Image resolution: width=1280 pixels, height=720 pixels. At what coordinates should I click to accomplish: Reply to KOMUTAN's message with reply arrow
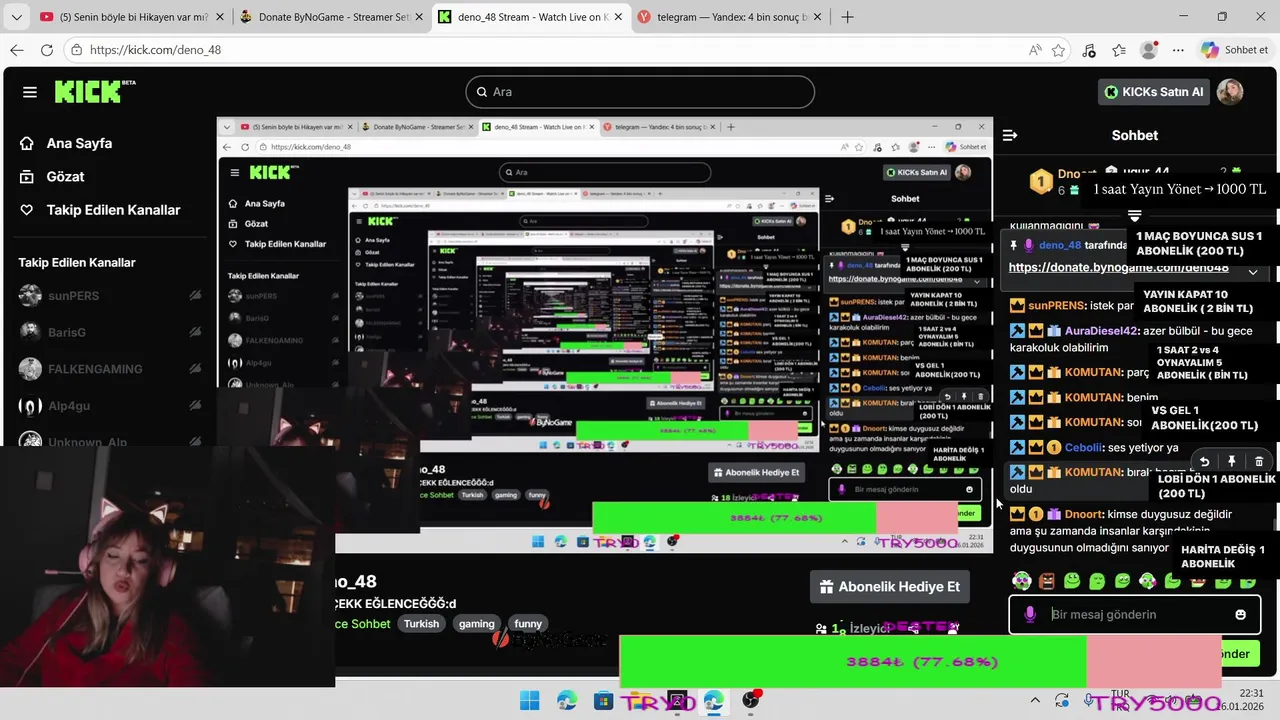[x=1205, y=461]
